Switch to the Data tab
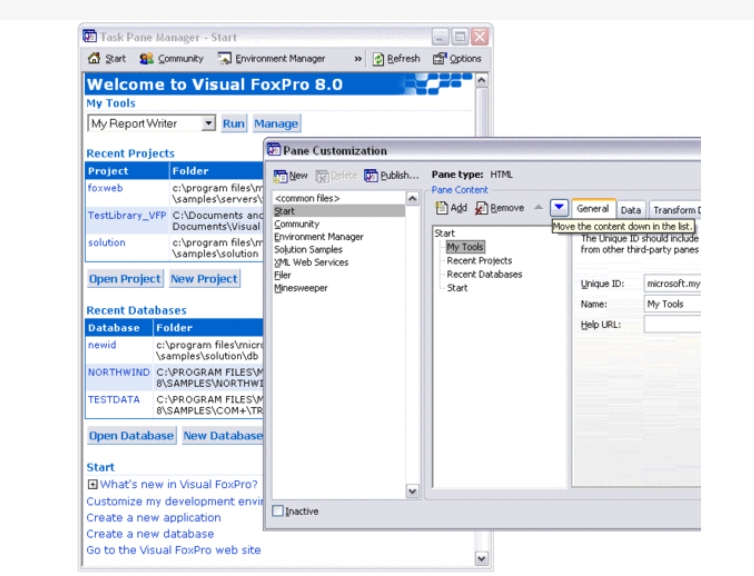The height and width of the screenshot is (576, 754). click(630, 210)
